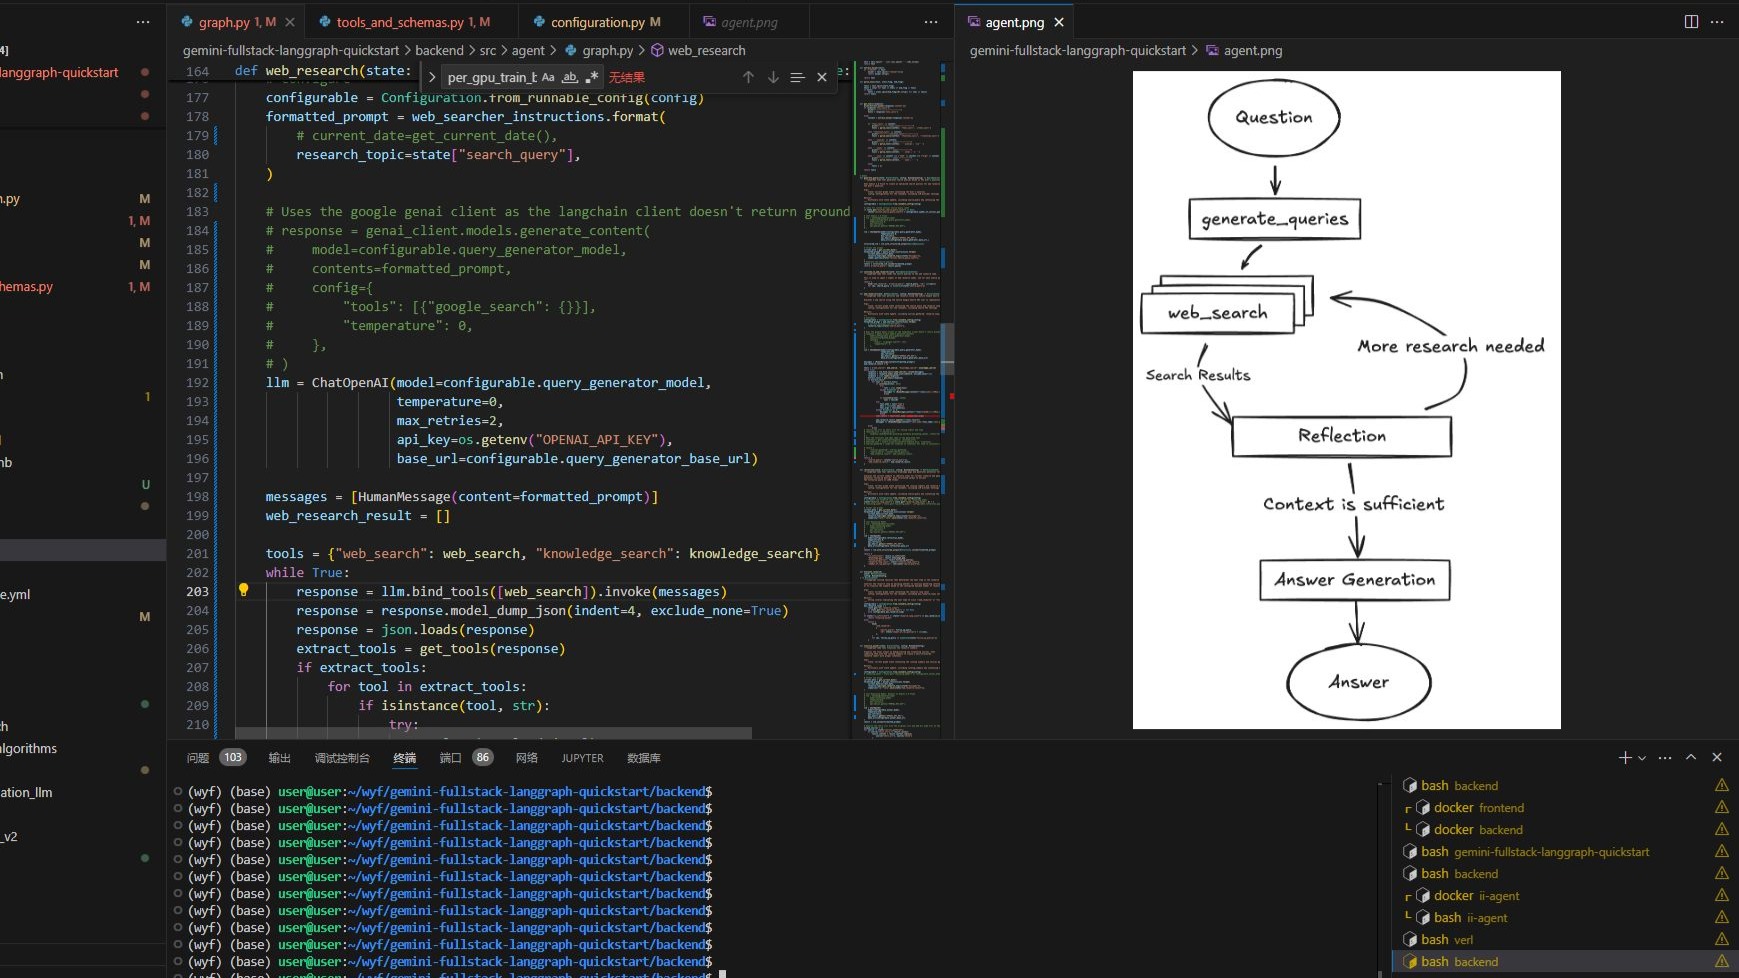The height and width of the screenshot is (978, 1739).
Task: Click warning icon on docker backend row
Action: pos(1722,829)
